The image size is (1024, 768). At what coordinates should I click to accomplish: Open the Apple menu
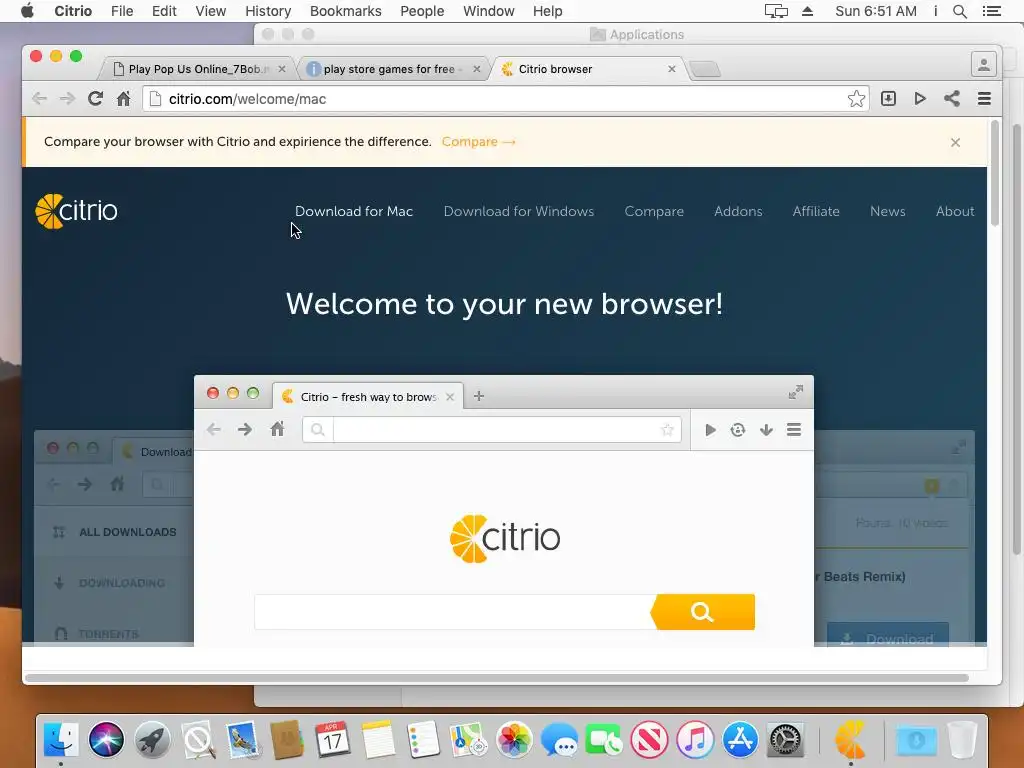(x=27, y=11)
